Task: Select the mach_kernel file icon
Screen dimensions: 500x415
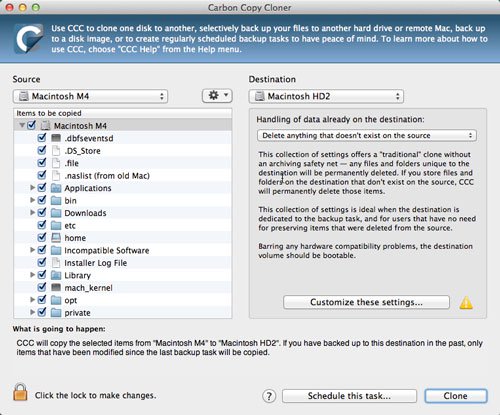Action: (x=56, y=287)
